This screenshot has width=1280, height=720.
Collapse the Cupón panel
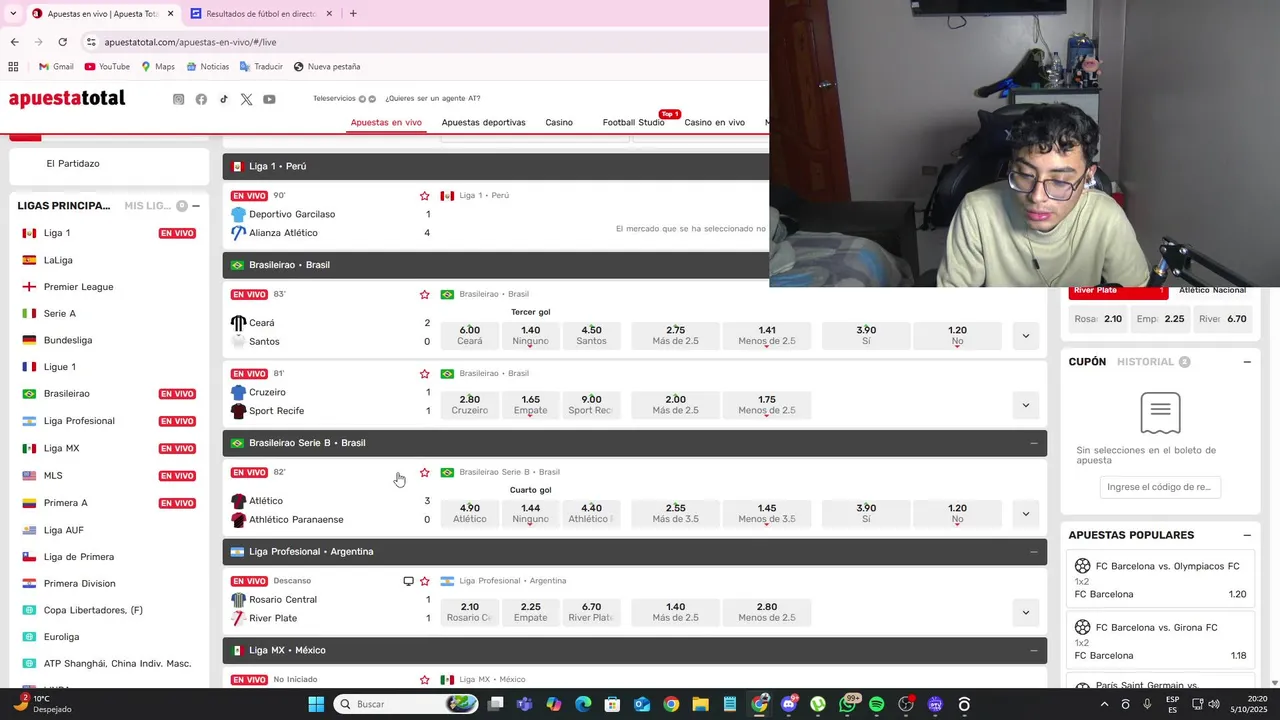(x=1247, y=362)
